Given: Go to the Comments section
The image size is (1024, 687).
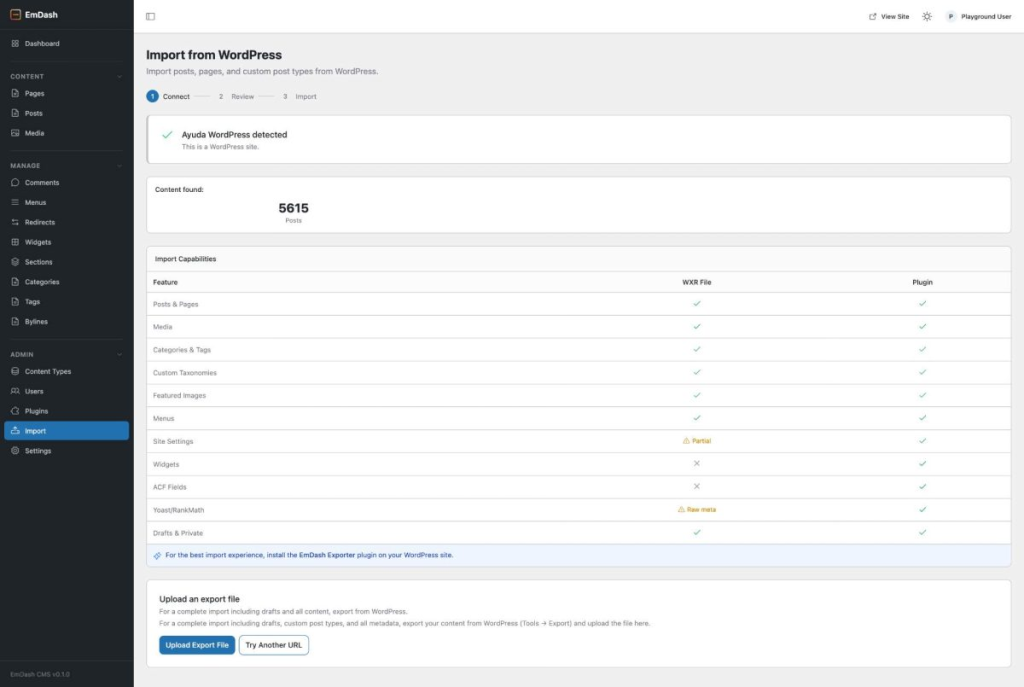Looking at the screenshot, I should tap(41, 183).
